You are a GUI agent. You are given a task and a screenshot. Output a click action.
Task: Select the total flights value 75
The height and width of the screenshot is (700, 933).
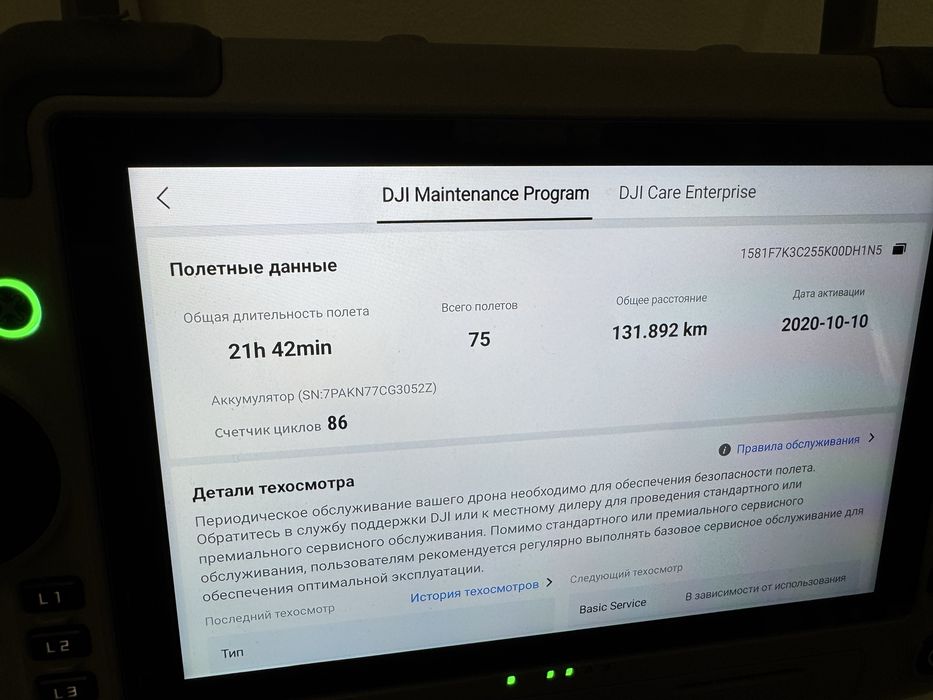click(x=479, y=339)
